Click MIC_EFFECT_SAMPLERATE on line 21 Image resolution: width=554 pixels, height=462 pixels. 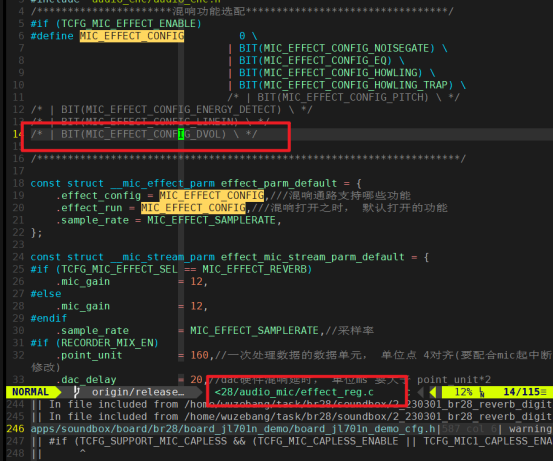(211, 220)
